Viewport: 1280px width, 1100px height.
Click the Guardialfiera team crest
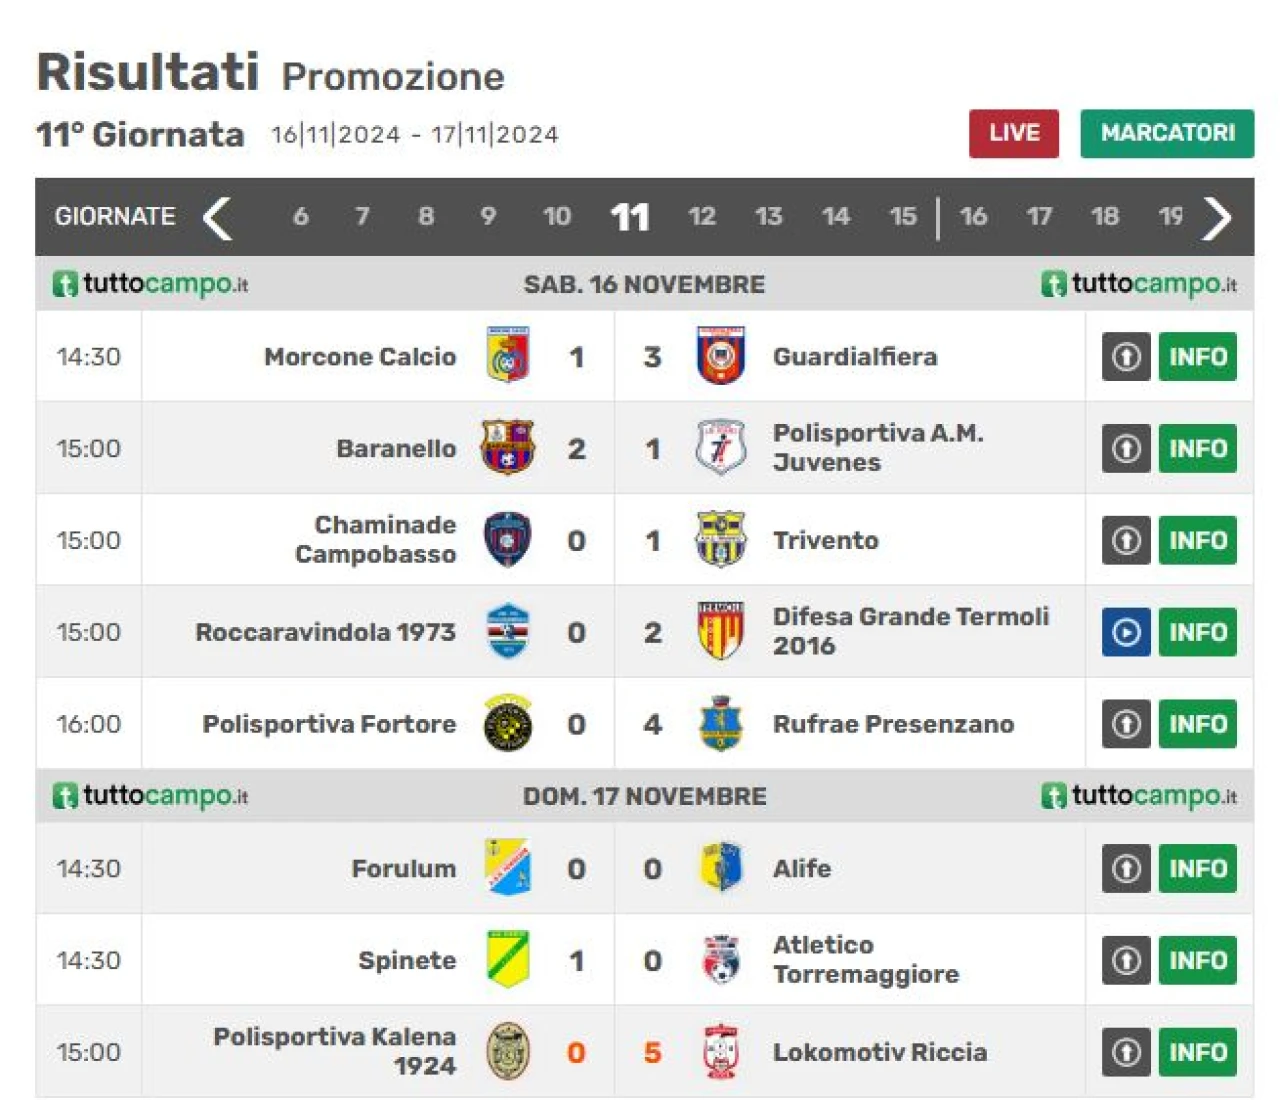coord(720,356)
